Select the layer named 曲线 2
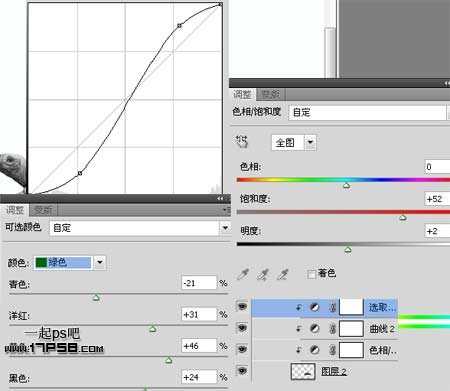The image size is (450, 391). point(382,329)
